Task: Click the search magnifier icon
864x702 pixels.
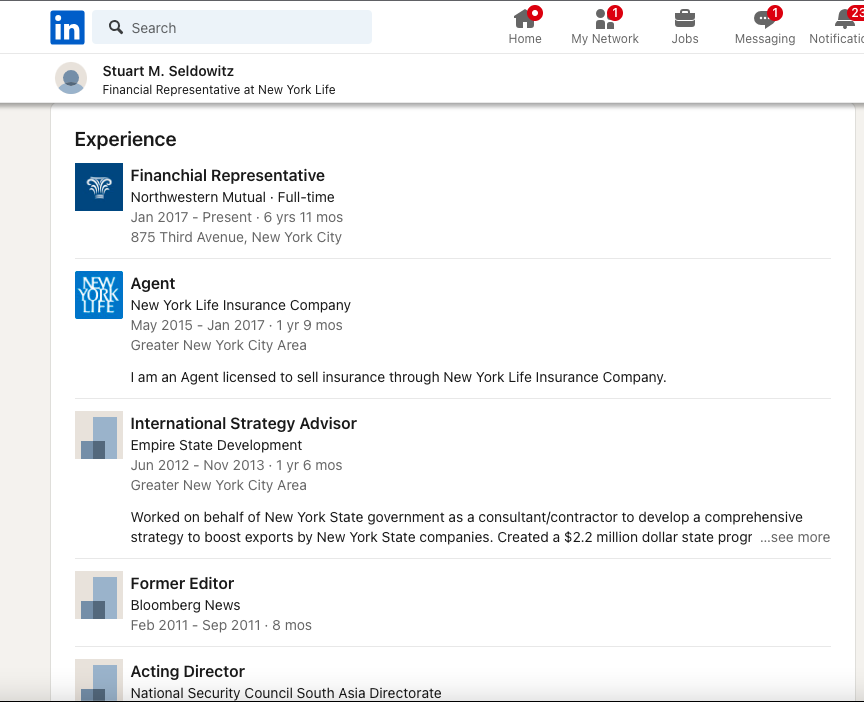Action: point(116,28)
